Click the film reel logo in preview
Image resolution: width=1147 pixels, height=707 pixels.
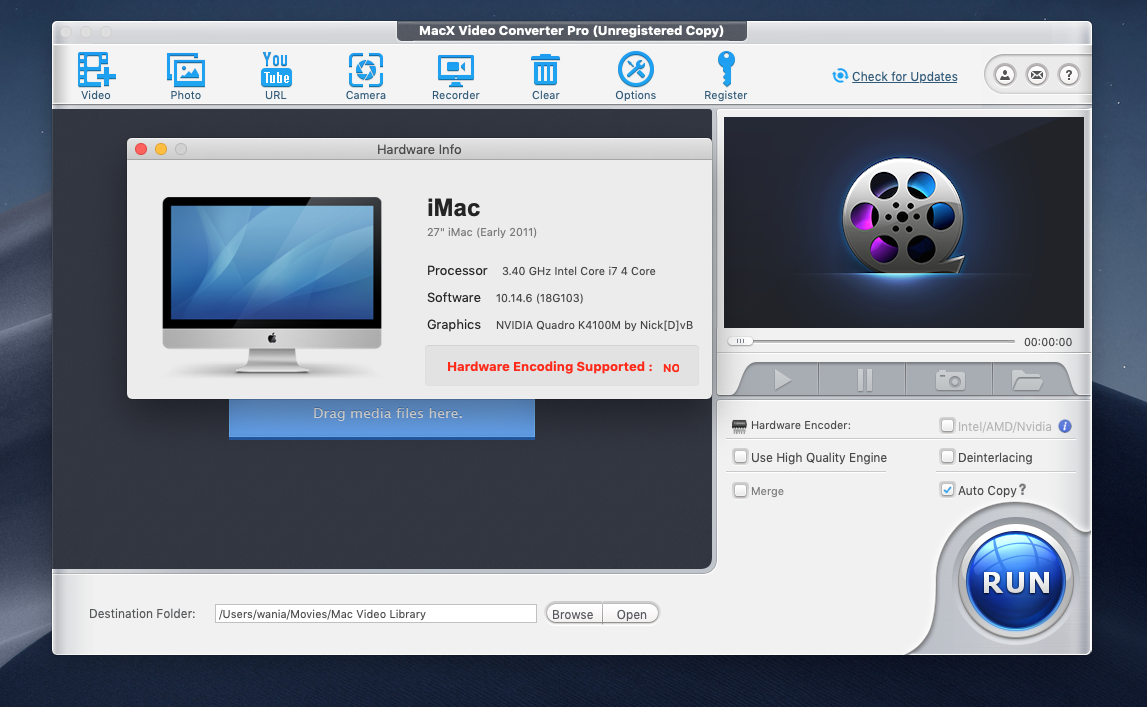903,217
